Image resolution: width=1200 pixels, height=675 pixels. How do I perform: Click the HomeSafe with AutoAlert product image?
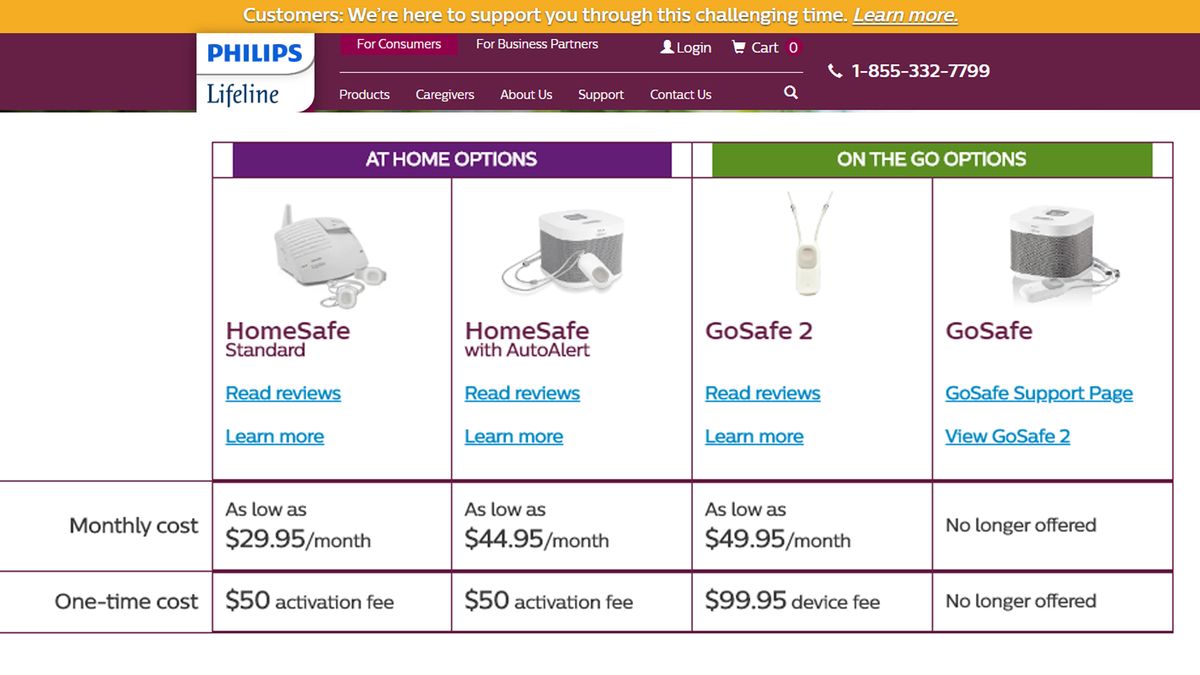click(566, 253)
